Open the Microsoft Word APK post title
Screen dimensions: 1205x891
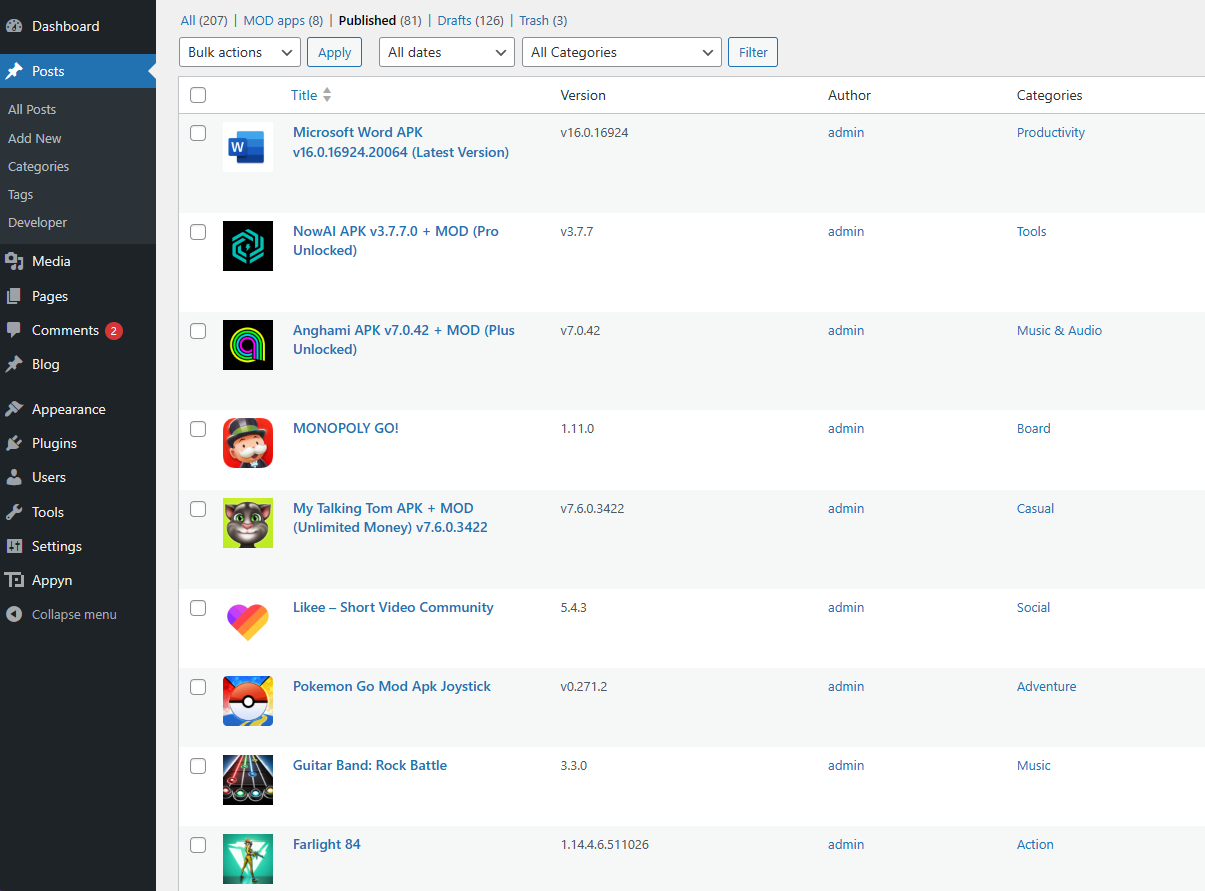pyautogui.click(x=401, y=142)
